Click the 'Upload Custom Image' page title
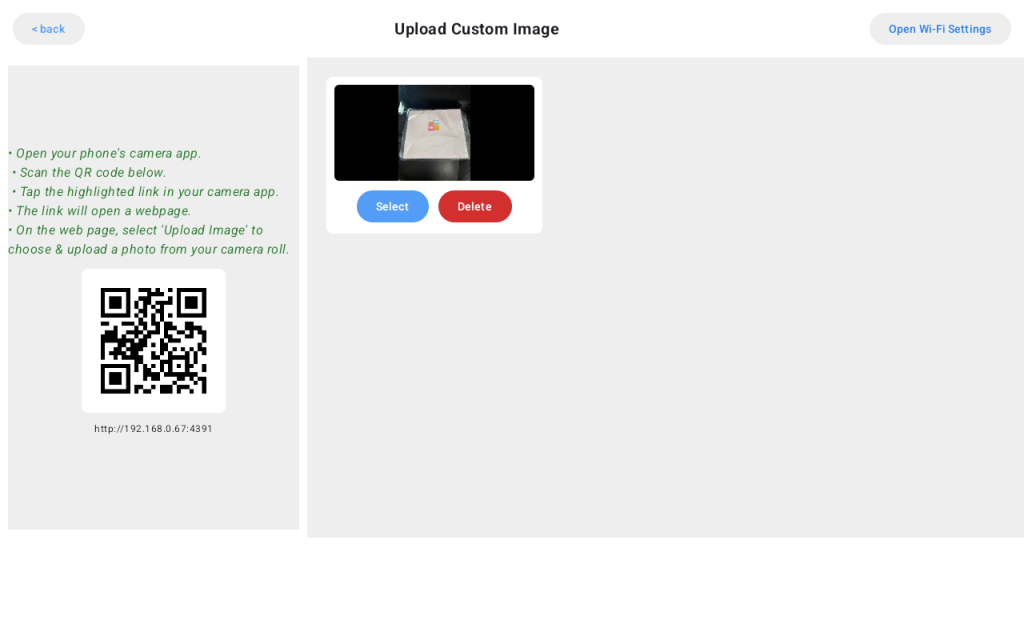This screenshot has height=640, width=1024. click(x=477, y=29)
